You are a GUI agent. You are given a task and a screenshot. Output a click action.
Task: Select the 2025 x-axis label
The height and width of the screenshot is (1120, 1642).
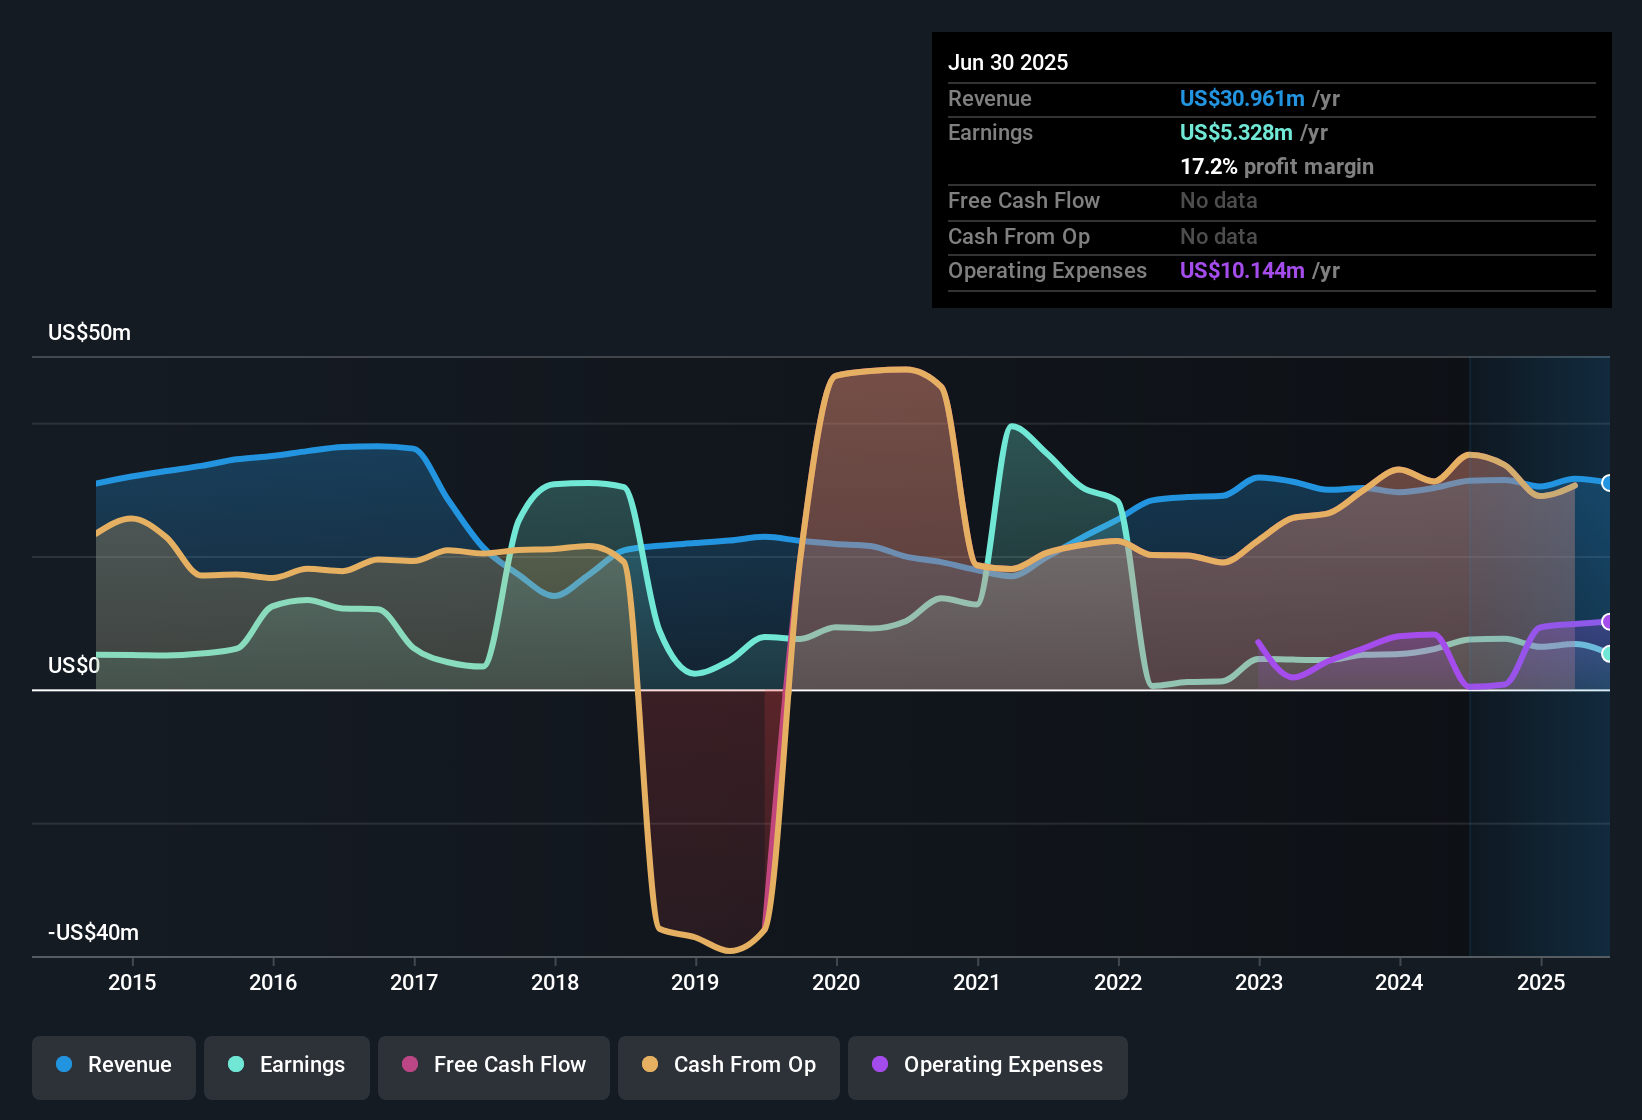1541,982
